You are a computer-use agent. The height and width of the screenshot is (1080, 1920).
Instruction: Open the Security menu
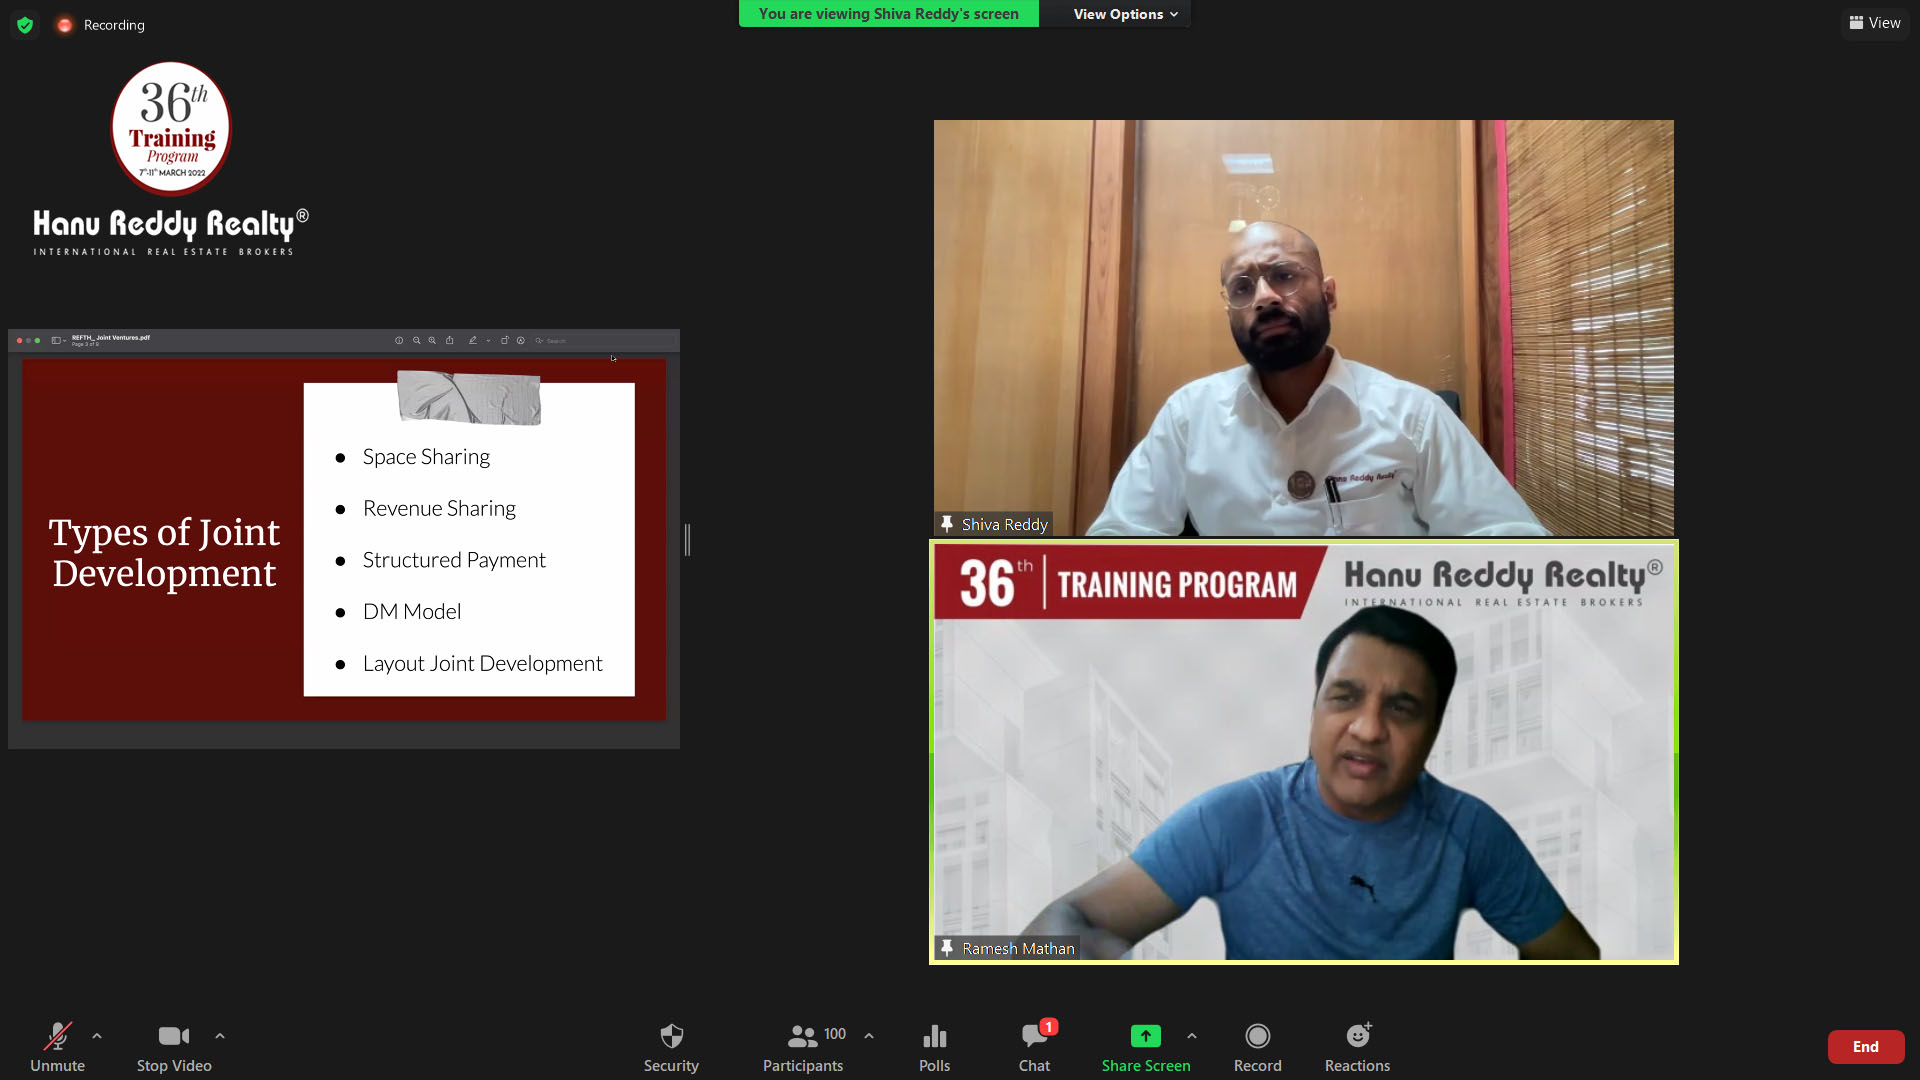[671, 1046]
